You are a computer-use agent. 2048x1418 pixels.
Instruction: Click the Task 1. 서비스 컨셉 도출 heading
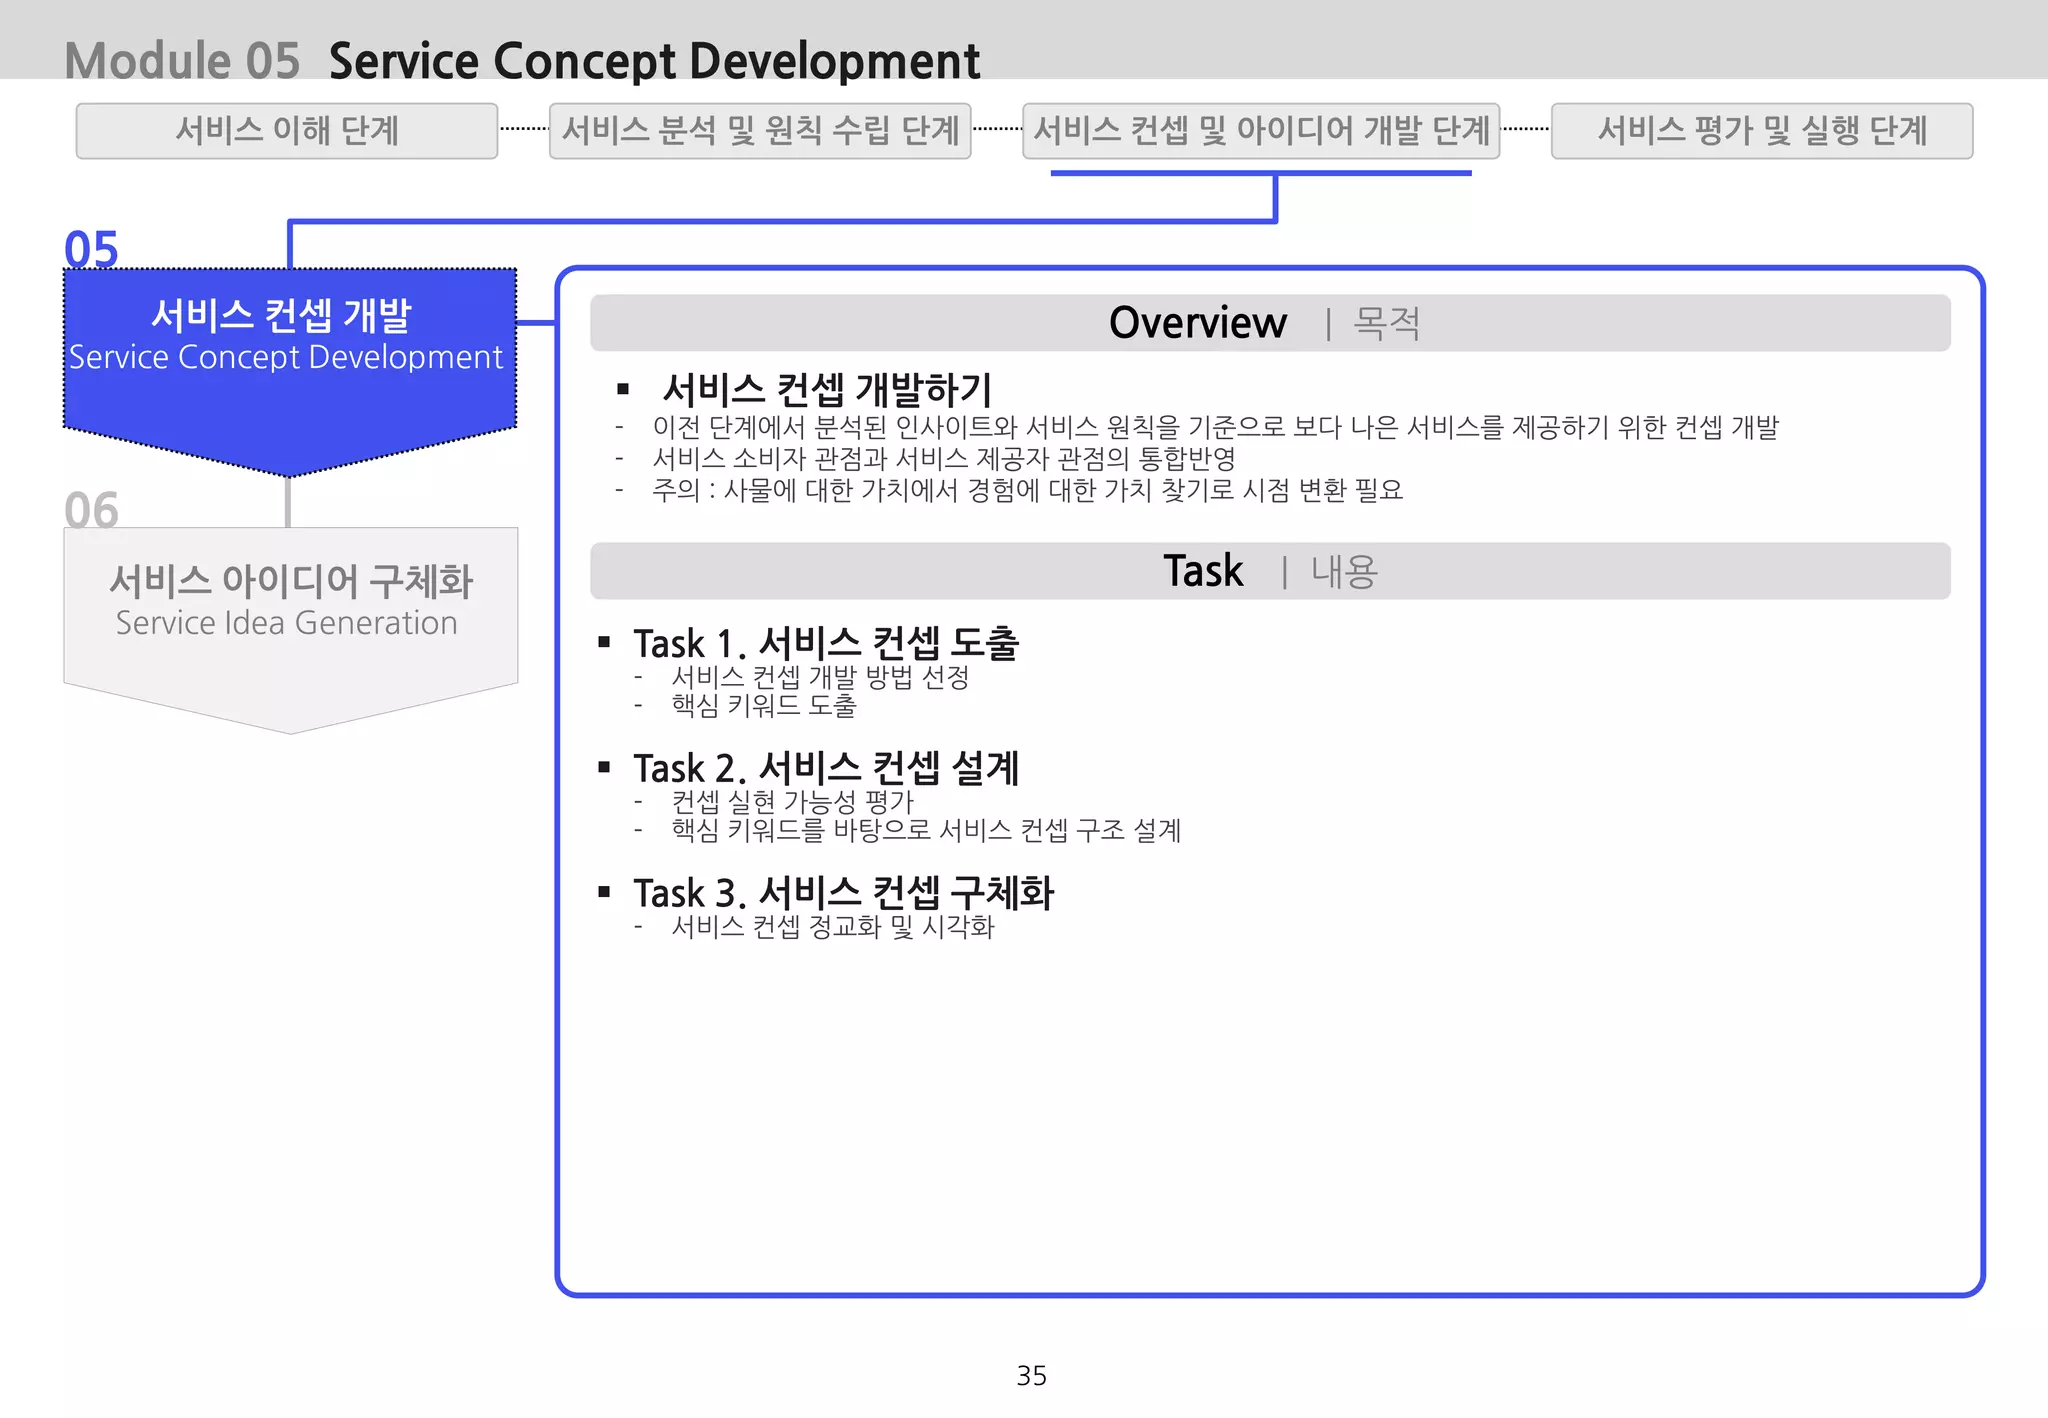point(826,643)
